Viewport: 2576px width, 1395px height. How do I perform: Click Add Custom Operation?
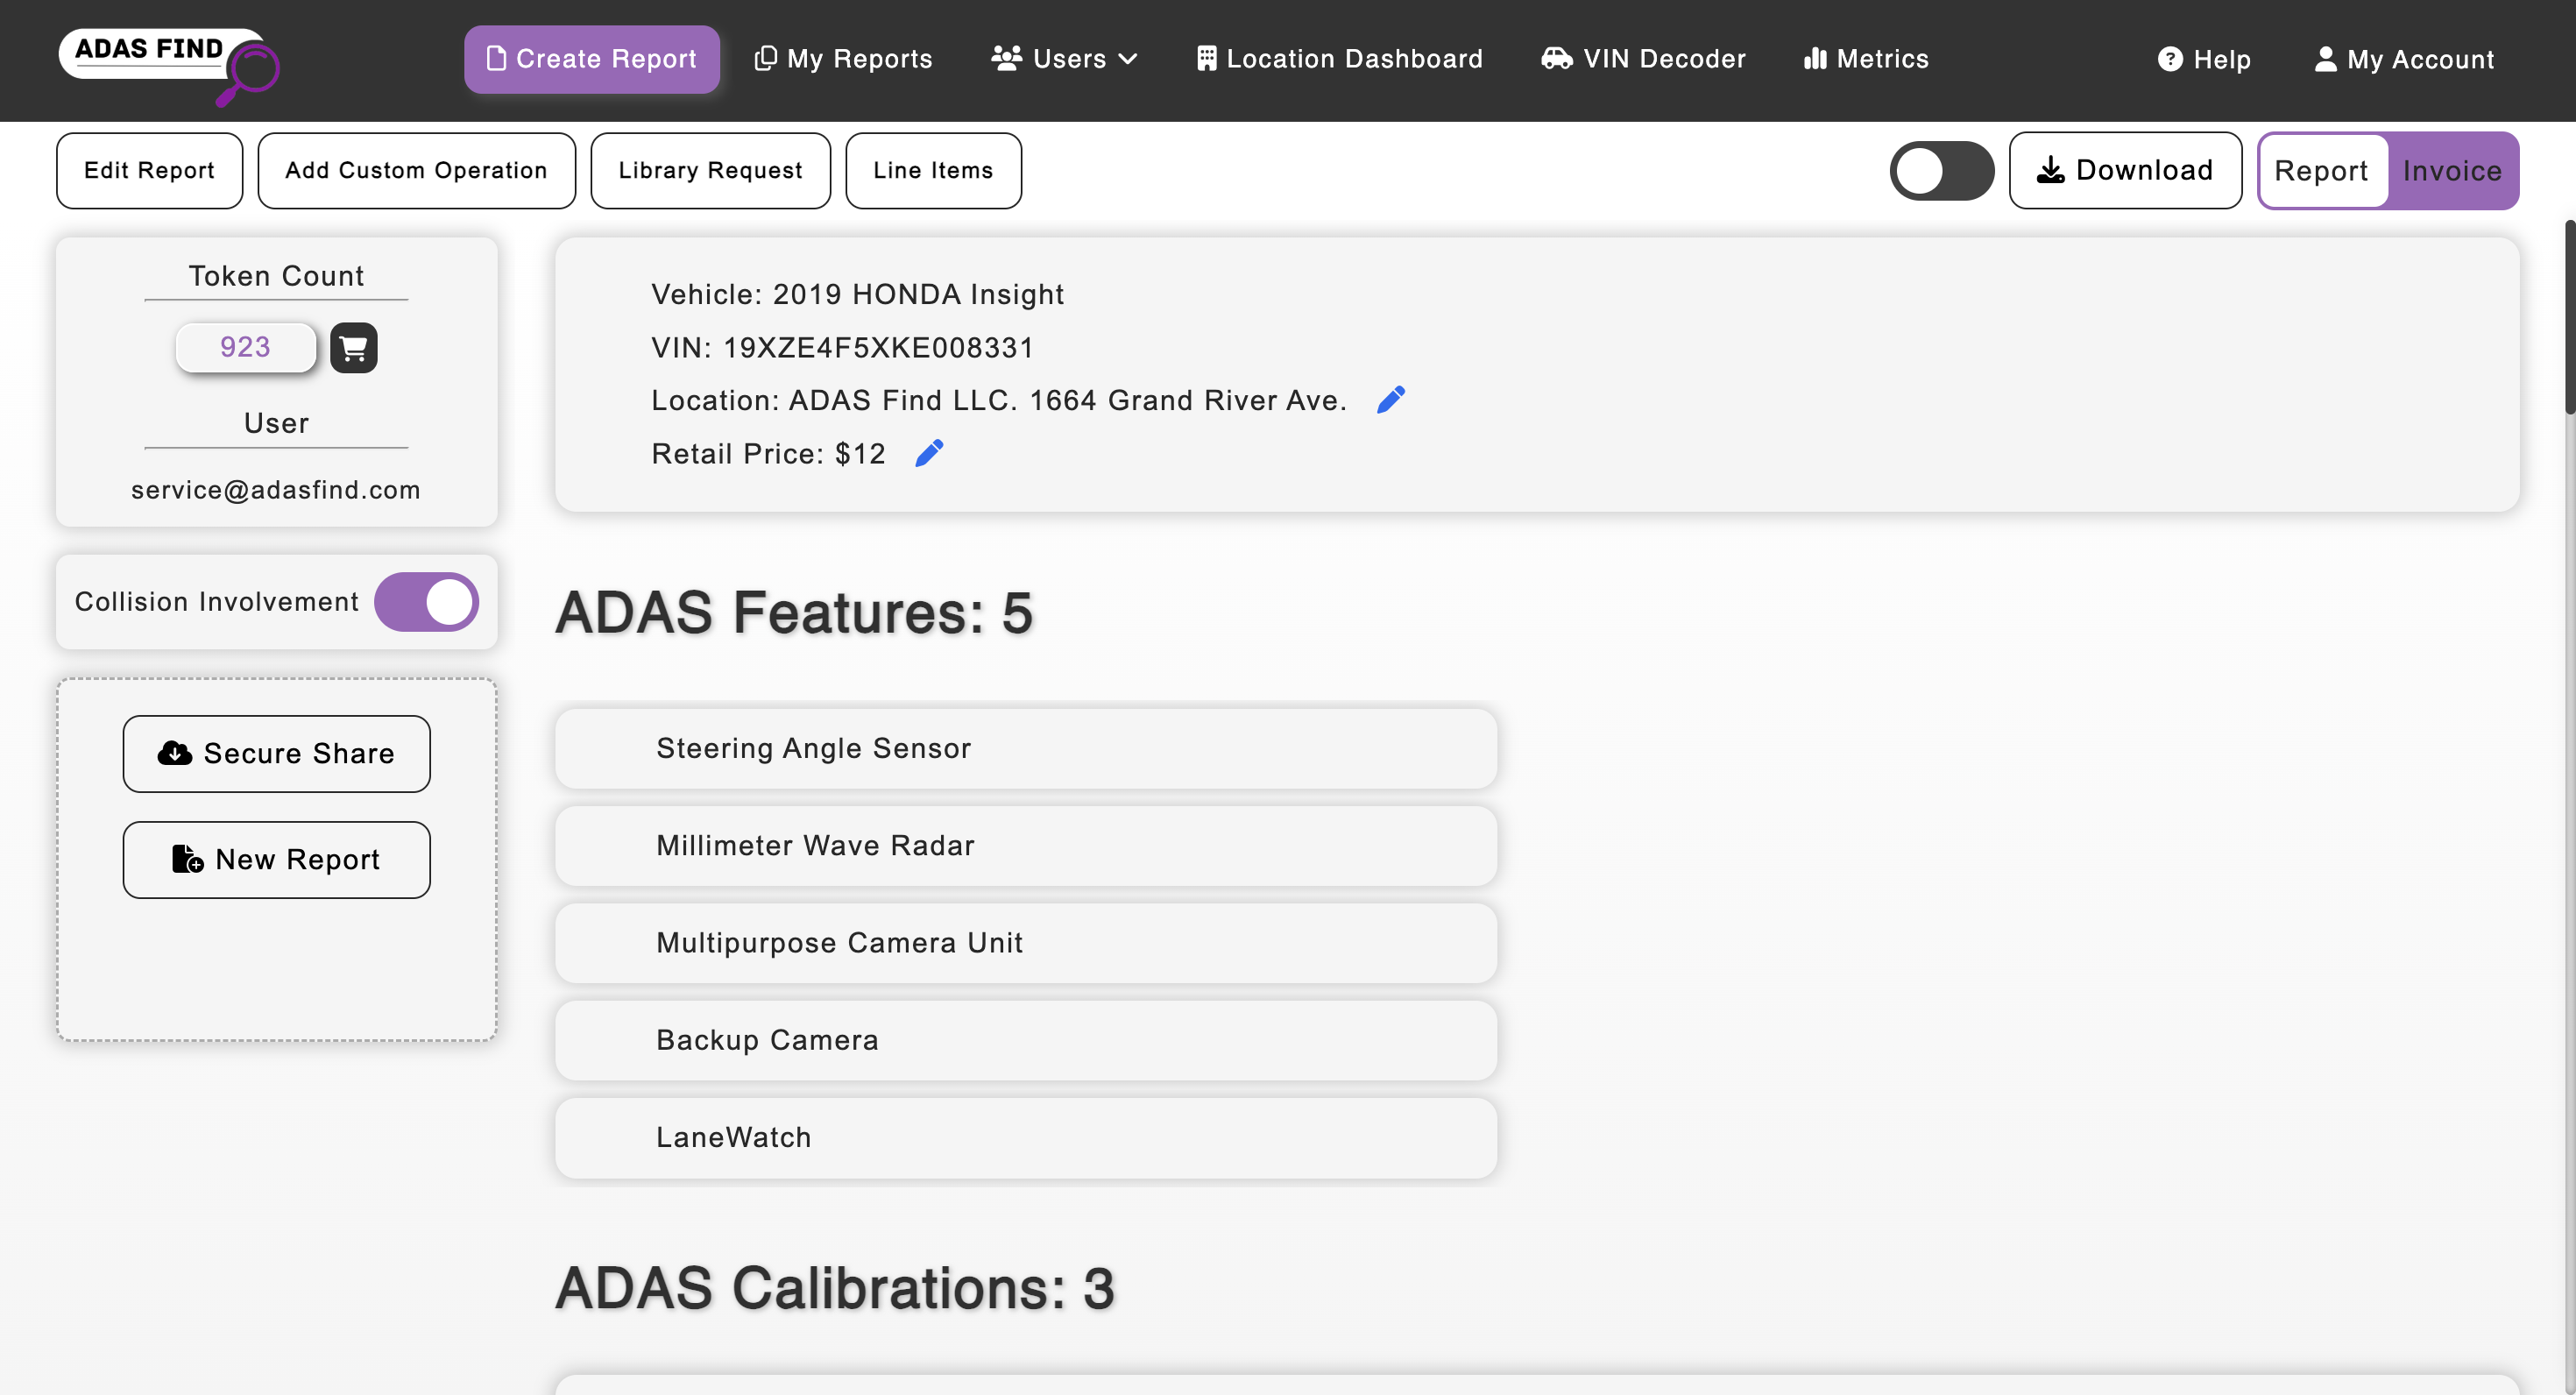pos(416,171)
